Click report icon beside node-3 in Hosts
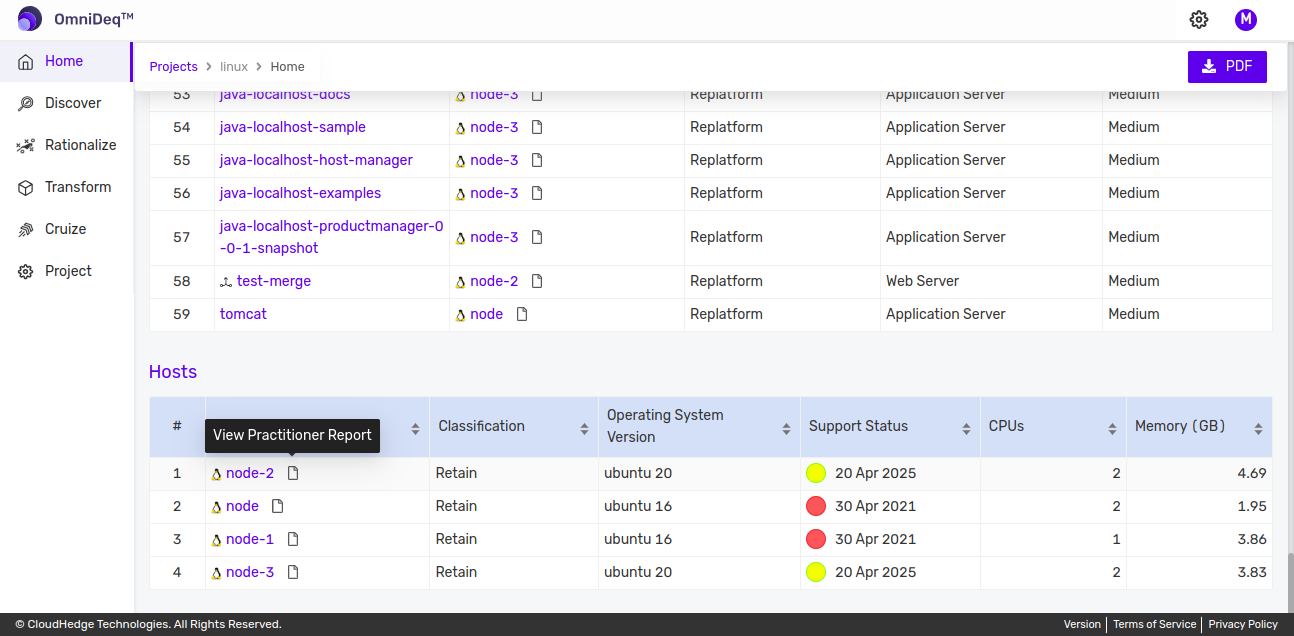Image resolution: width=1294 pixels, height=636 pixels. pos(293,572)
